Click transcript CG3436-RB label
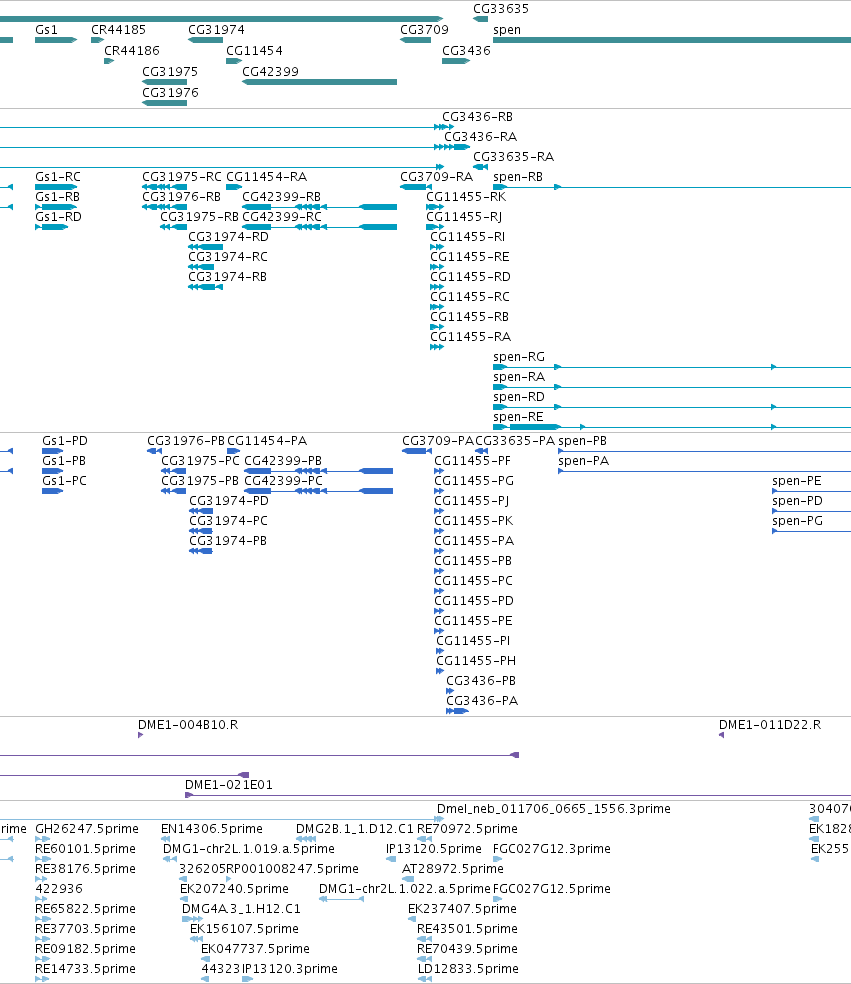This screenshot has height=984, width=851. (x=478, y=117)
